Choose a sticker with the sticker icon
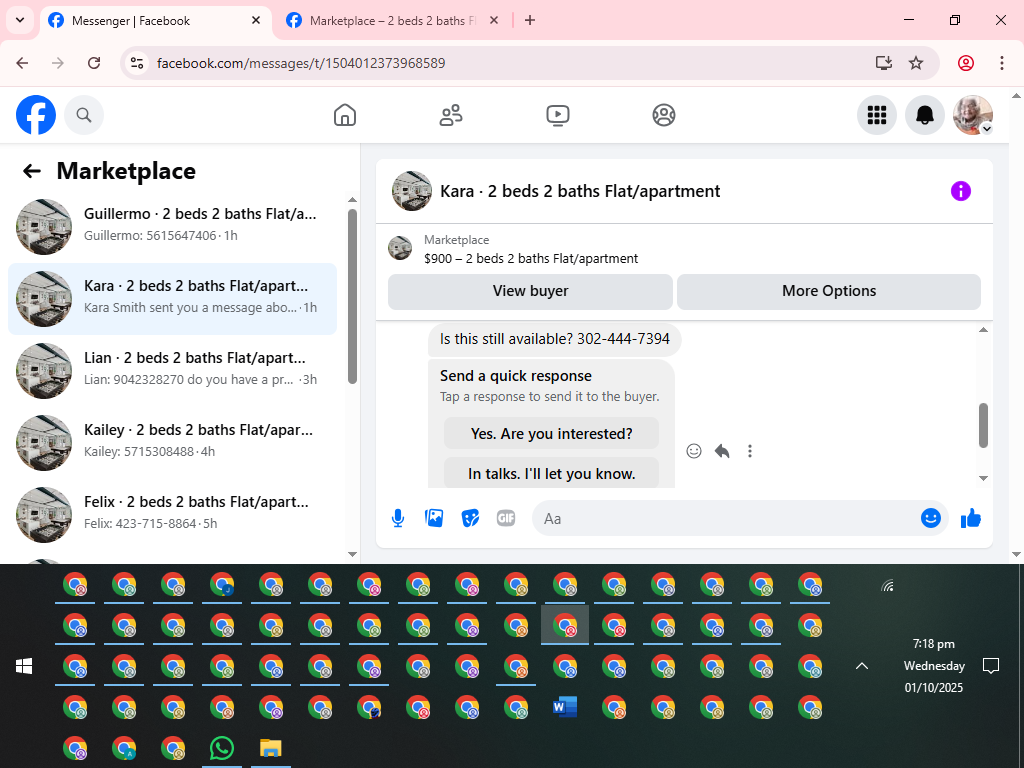The height and width of the screenshot is (768, 1024). (470, 519)
